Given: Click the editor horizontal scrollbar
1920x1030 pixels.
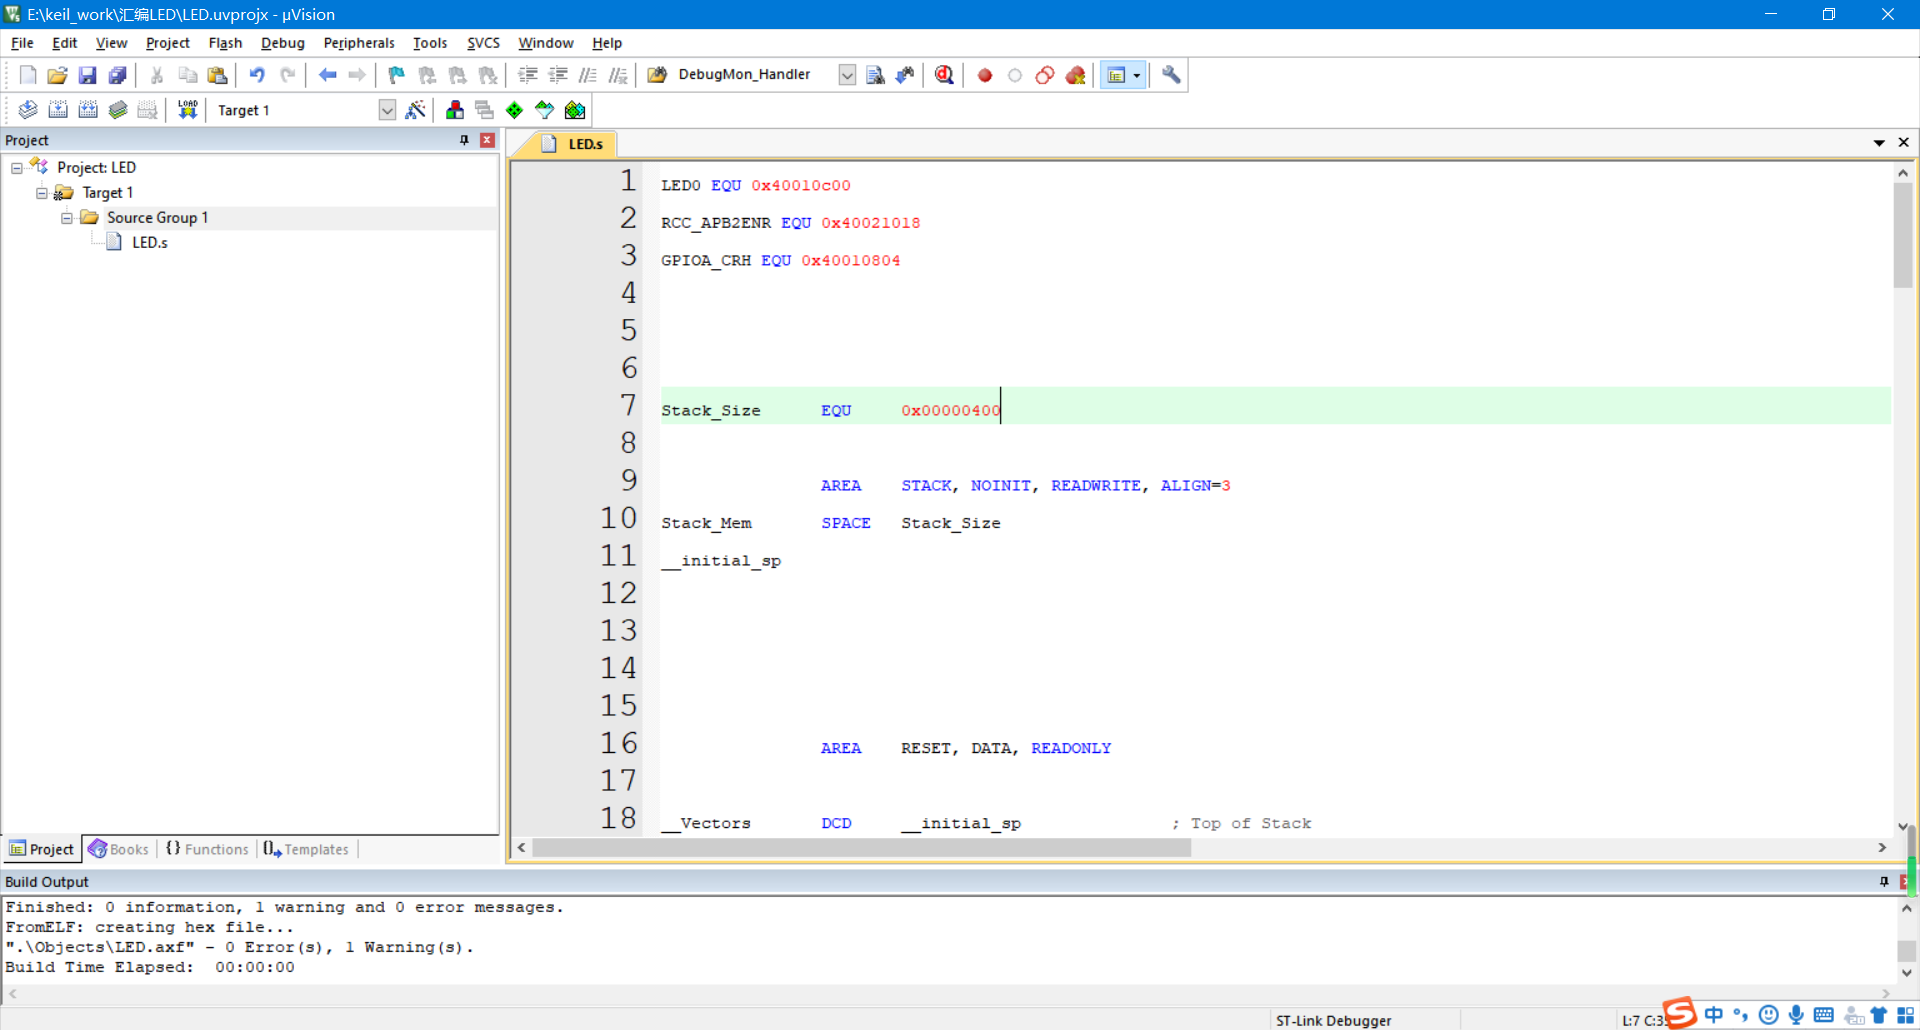Looking at the screenshot, I should [x=862, y=848].
